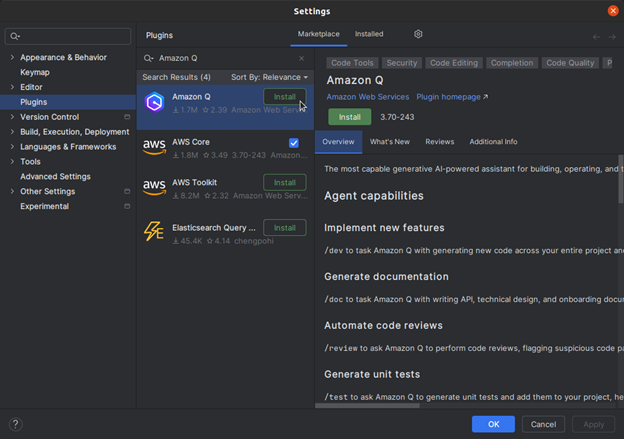Click Version Control project-level marker icon

click(127, 117)
